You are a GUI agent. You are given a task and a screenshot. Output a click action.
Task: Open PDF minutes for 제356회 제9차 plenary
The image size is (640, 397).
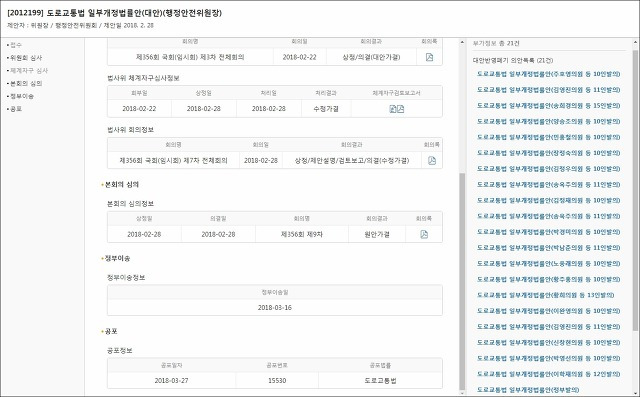pyautogui.click(x=424, y=234)
